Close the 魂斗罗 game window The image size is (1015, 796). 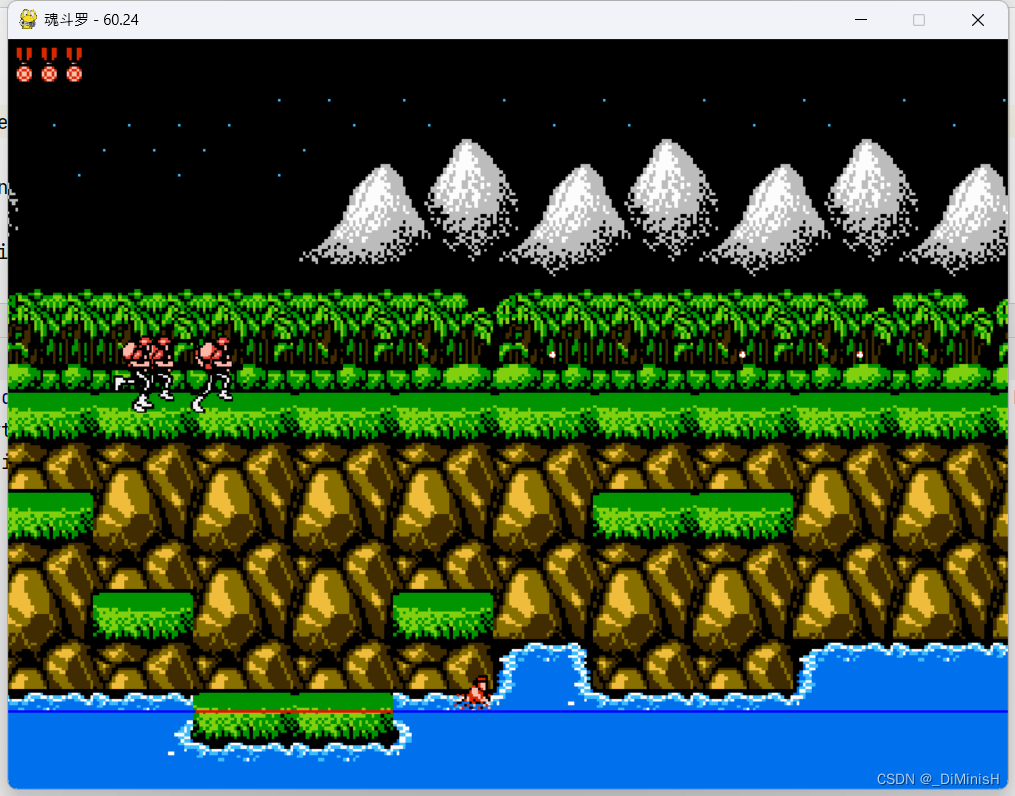(977, 20)
